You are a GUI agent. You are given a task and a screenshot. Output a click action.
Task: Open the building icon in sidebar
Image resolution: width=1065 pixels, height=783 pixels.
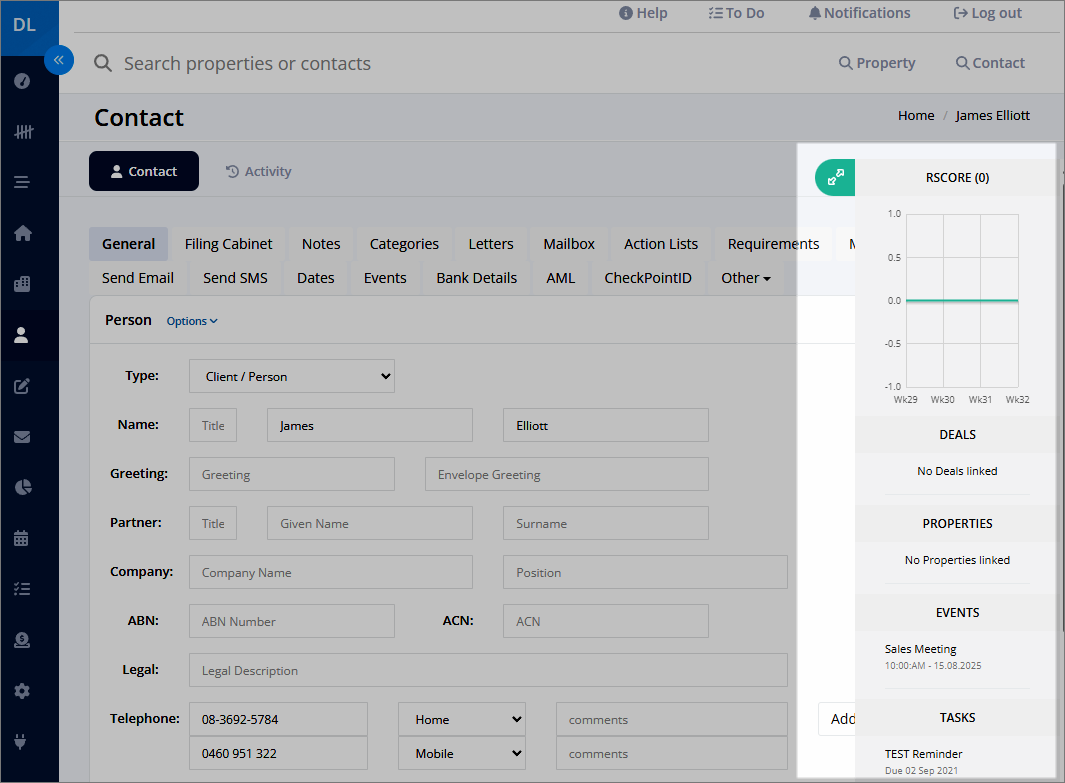click(22, 284)
